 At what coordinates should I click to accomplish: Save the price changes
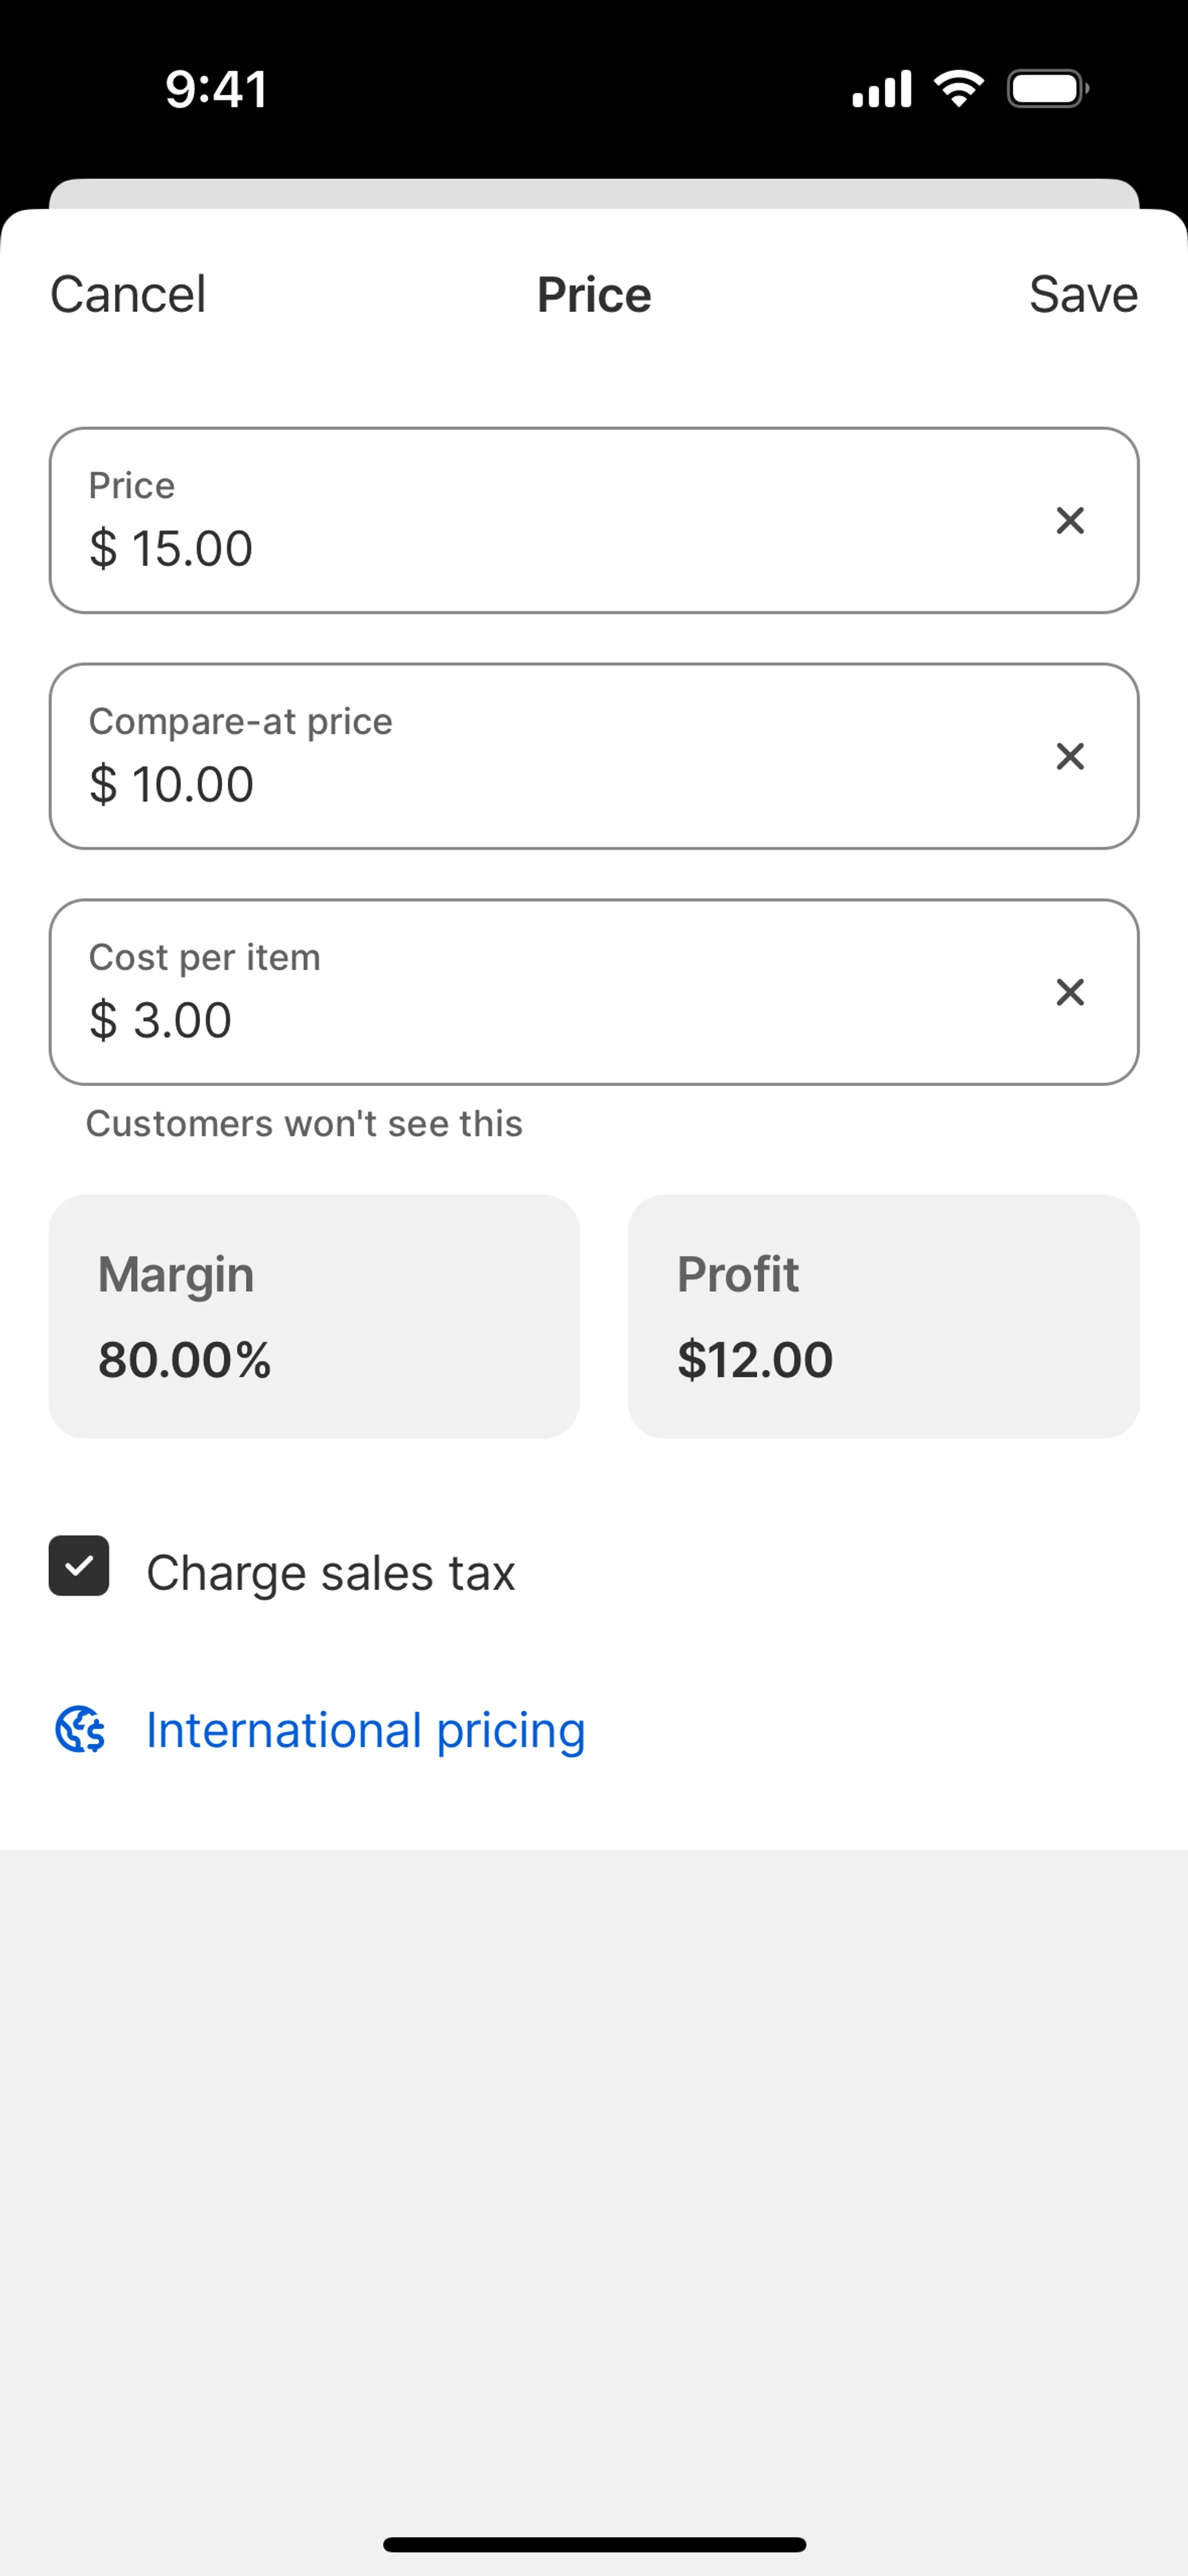1083,295
